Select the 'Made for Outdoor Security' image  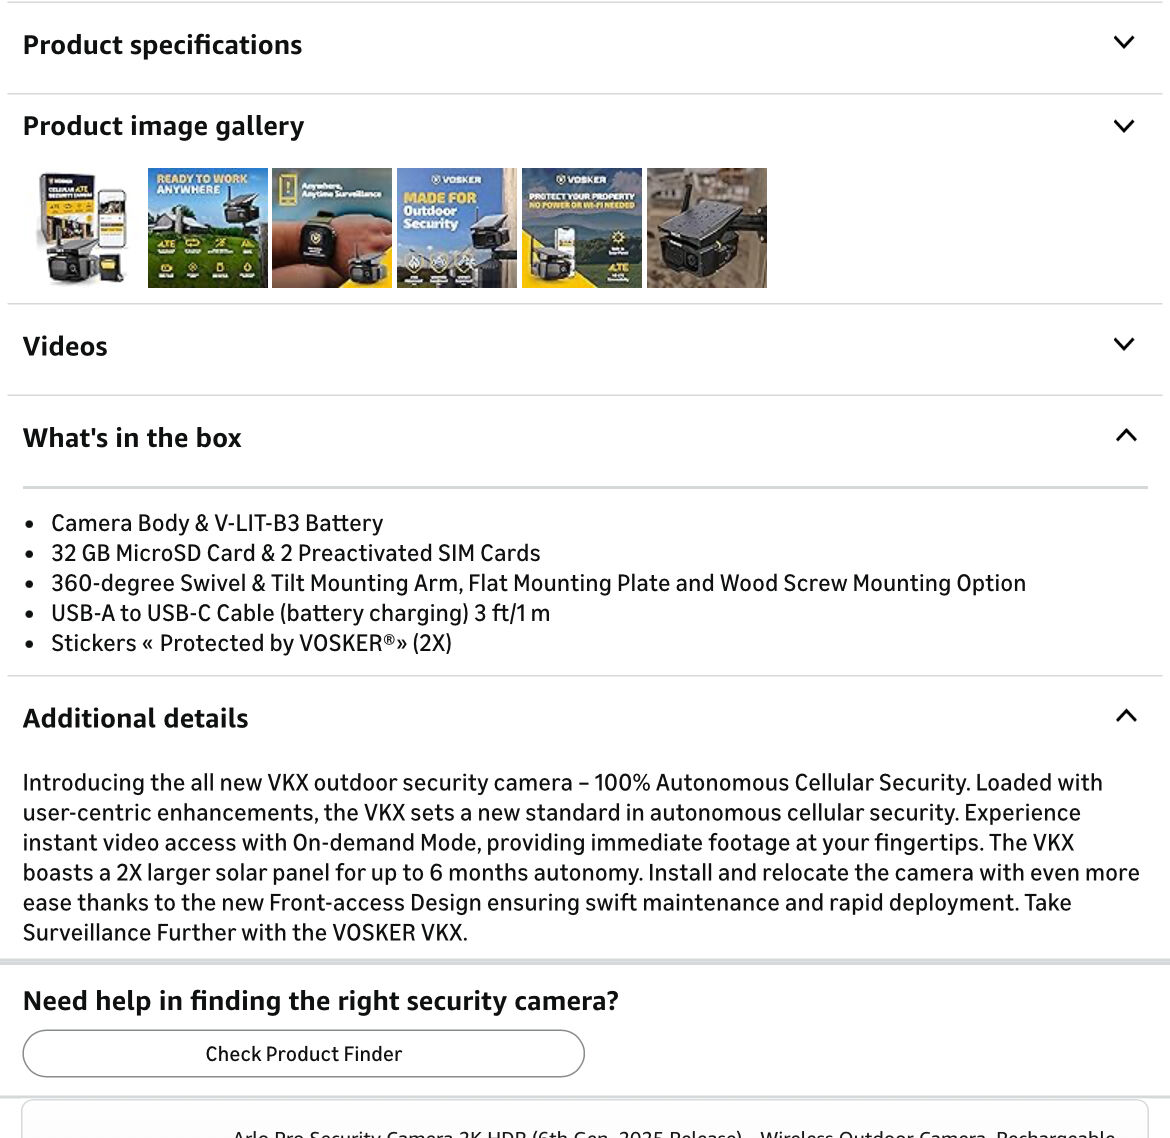[x=457, y=228]
